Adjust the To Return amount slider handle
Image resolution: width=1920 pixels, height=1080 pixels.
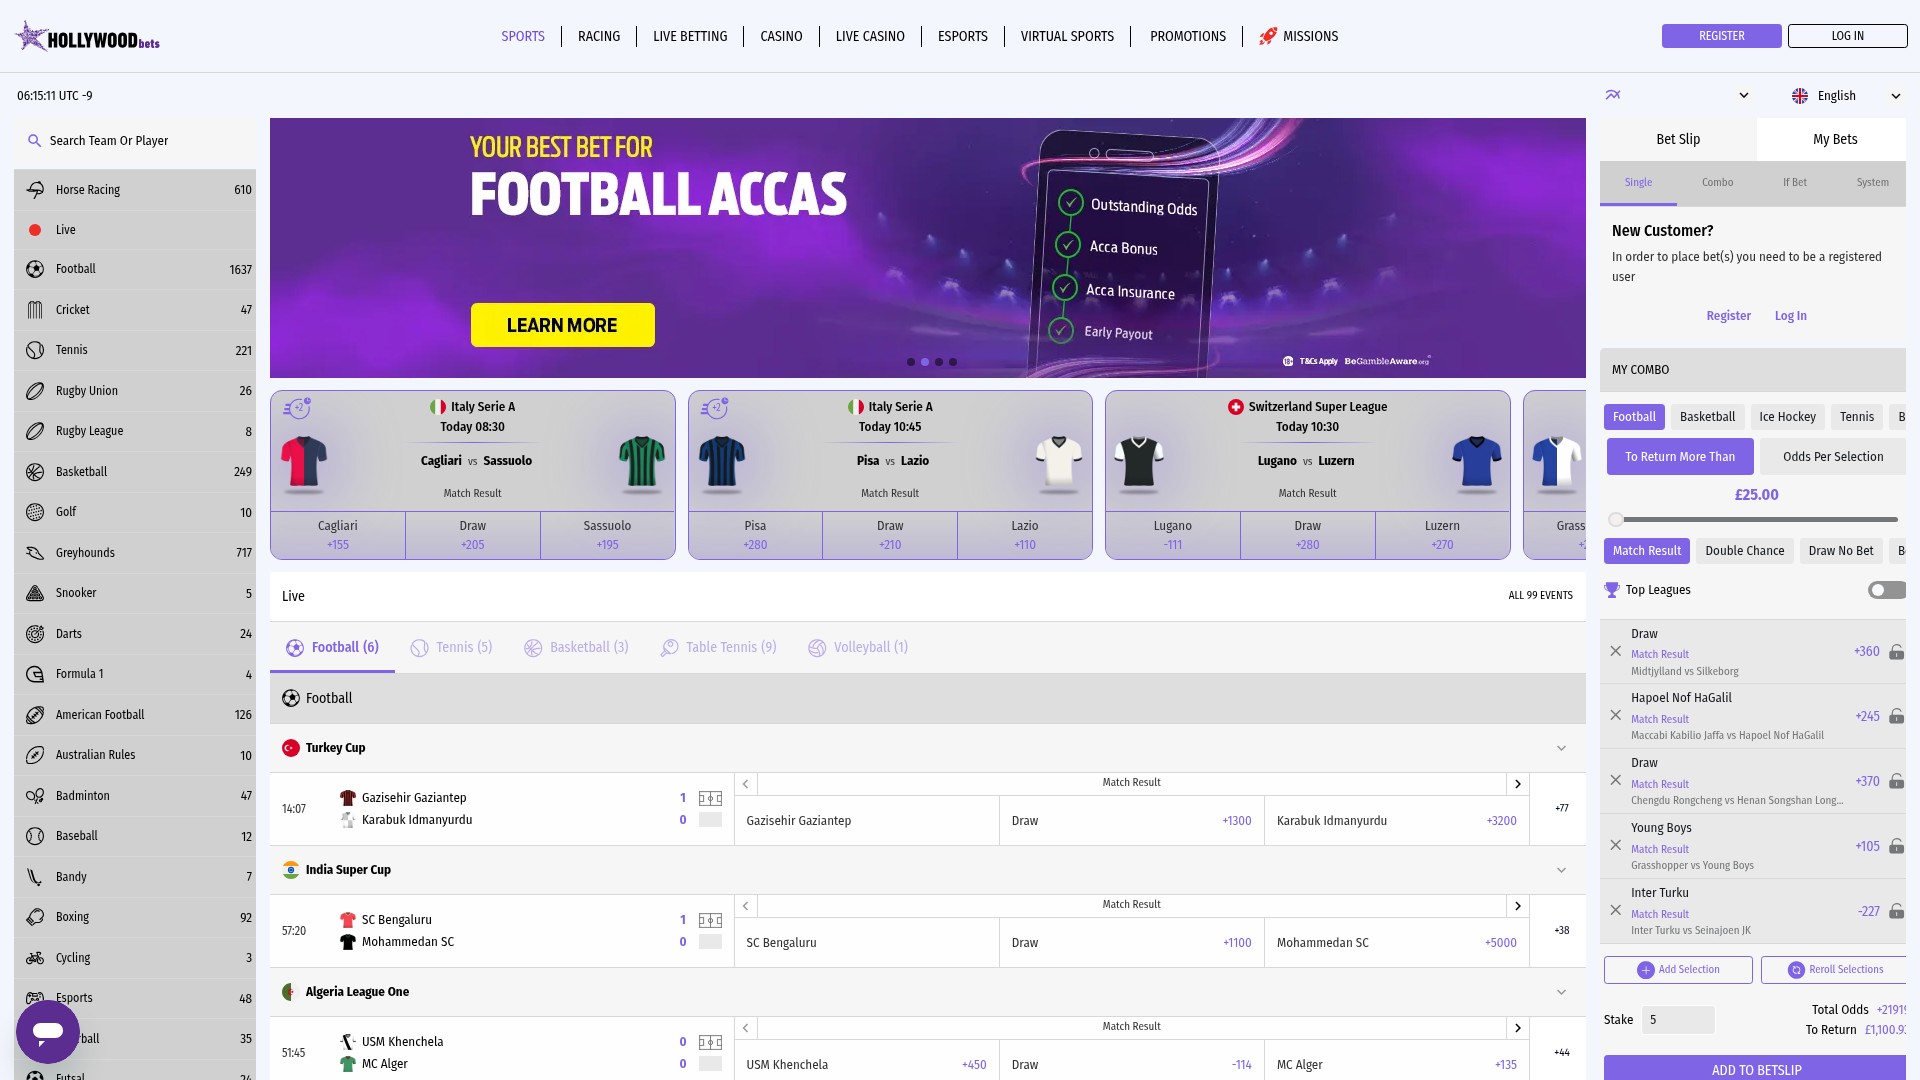coord(1616,520)
